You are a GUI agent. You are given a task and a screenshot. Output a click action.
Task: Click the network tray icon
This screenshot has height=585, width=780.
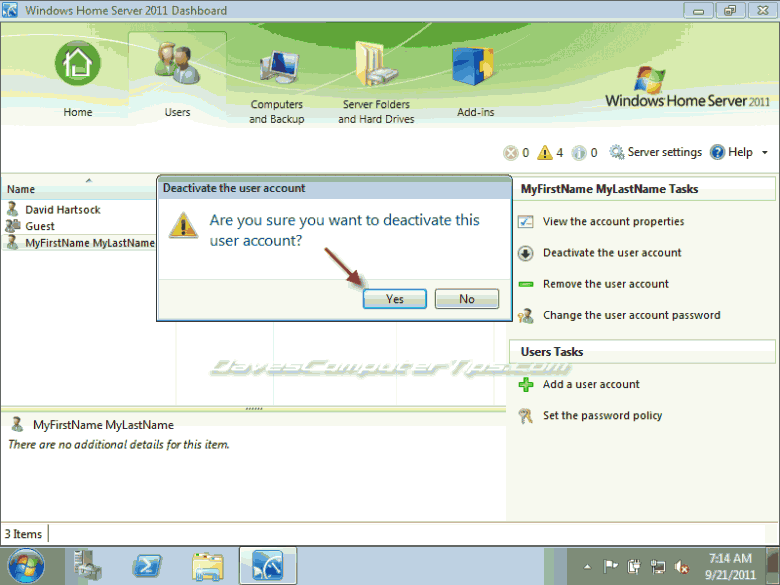(658, 567)
